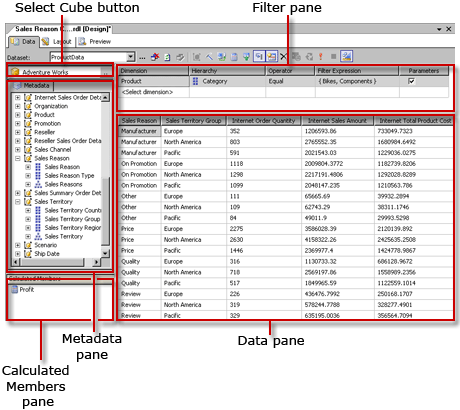Click the Internet Sales Amount column header
Image resolution: width=460 pixels, height=410 pixels.
[x=337, y=121]
